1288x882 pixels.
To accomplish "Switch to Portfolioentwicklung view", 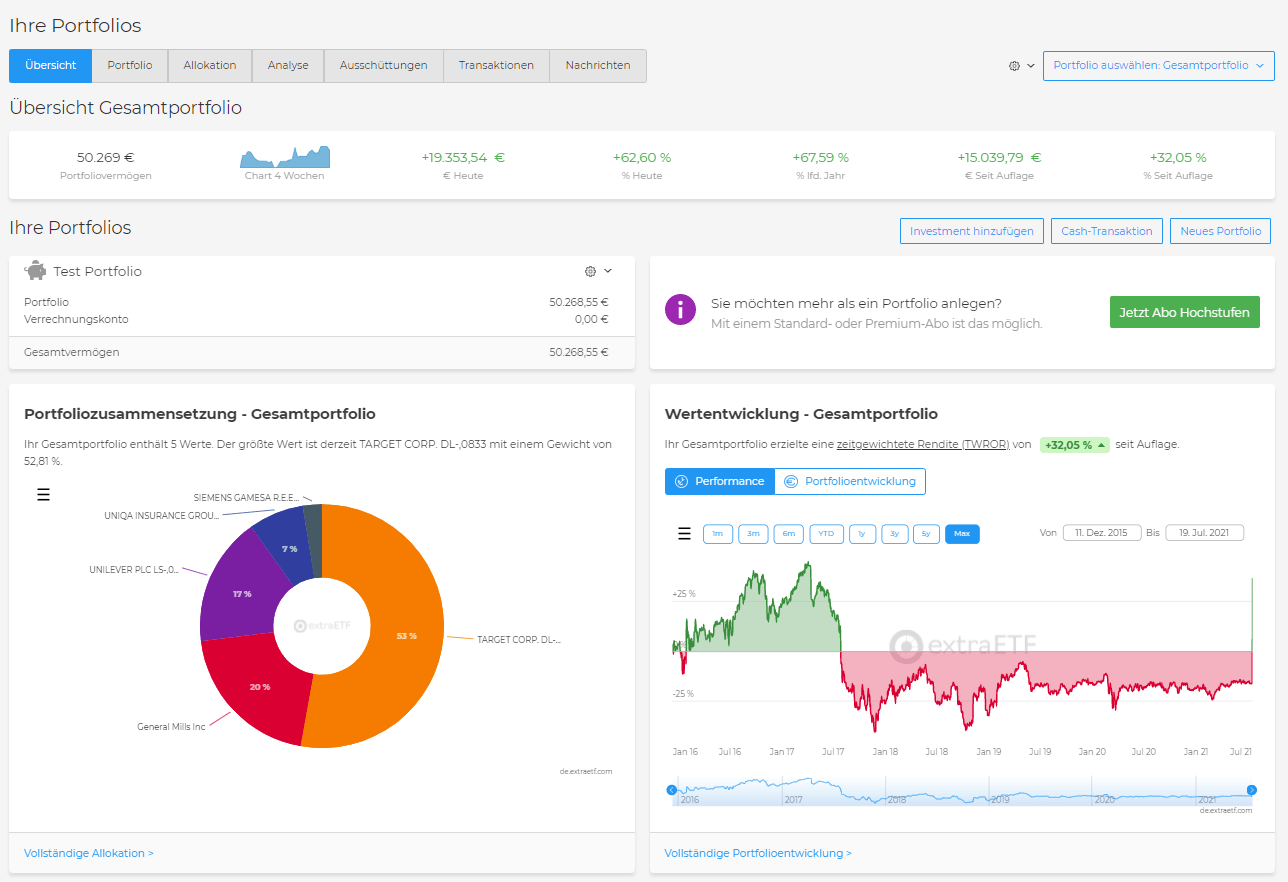I will coord(850,481).
